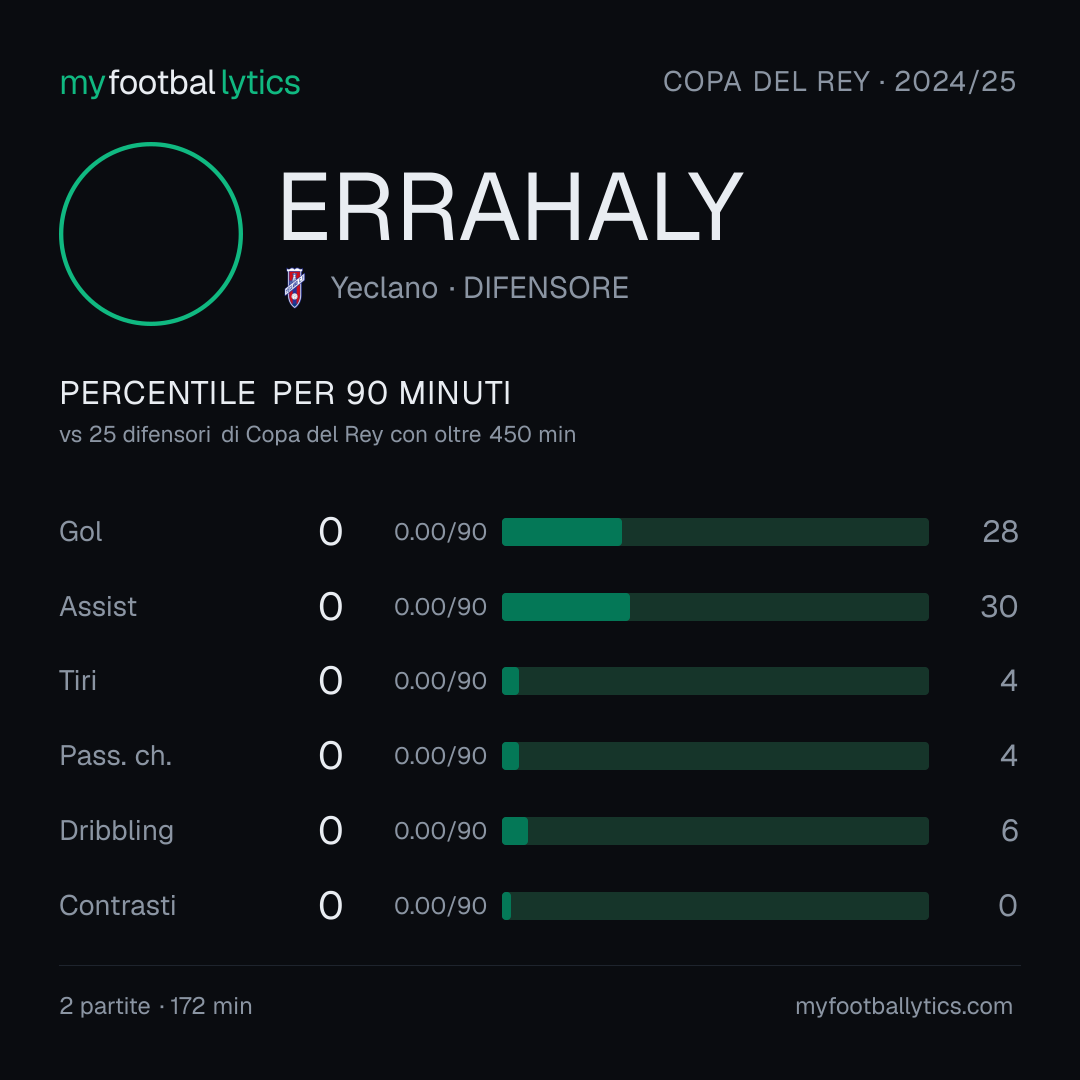1080x1080 pixels.
Task: Click the empty green player photo circle
Action: click(151, 233)
